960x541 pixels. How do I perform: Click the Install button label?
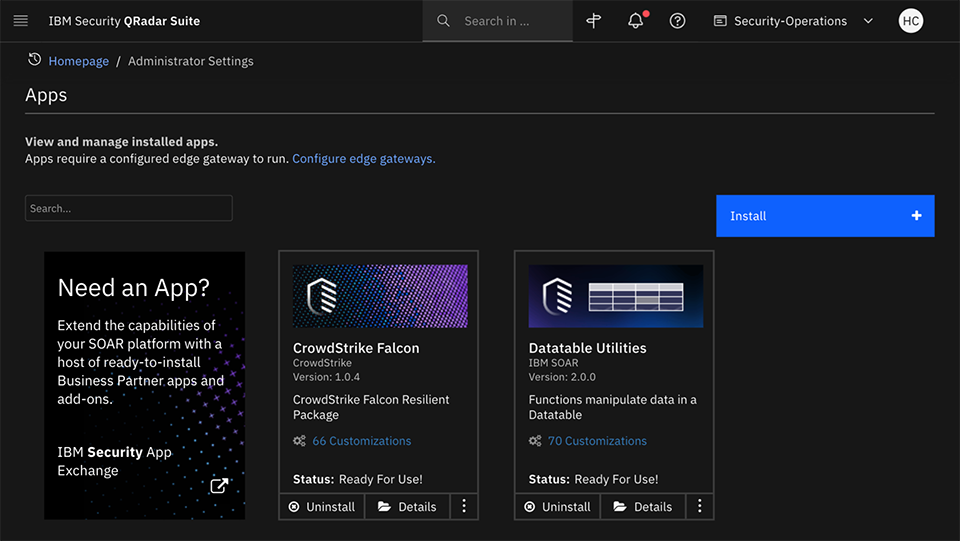coord(748,216)
